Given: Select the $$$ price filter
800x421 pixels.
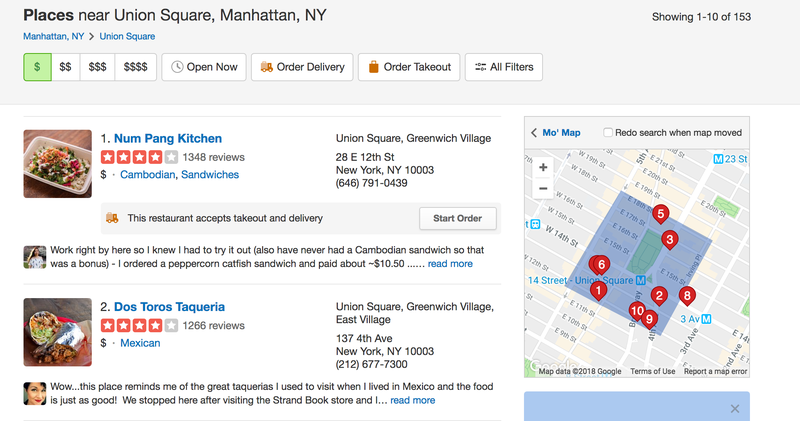Looking at the screenshot, I should pyautogui.click(x=97, y=67).
